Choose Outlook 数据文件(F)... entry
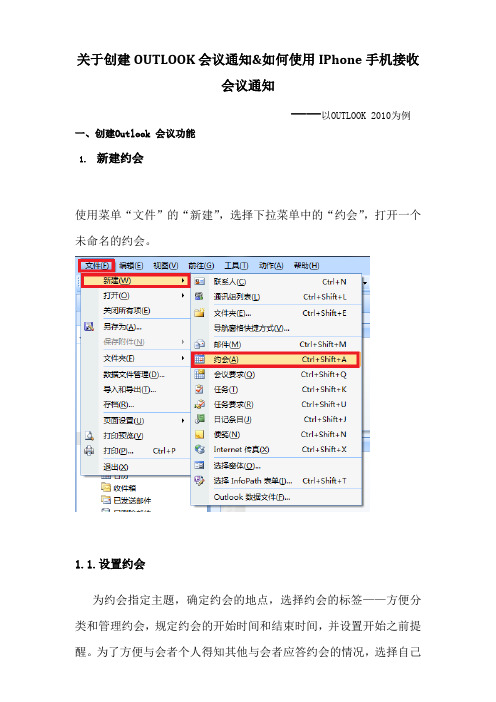 pyautogui.click(x=252, y=497)
